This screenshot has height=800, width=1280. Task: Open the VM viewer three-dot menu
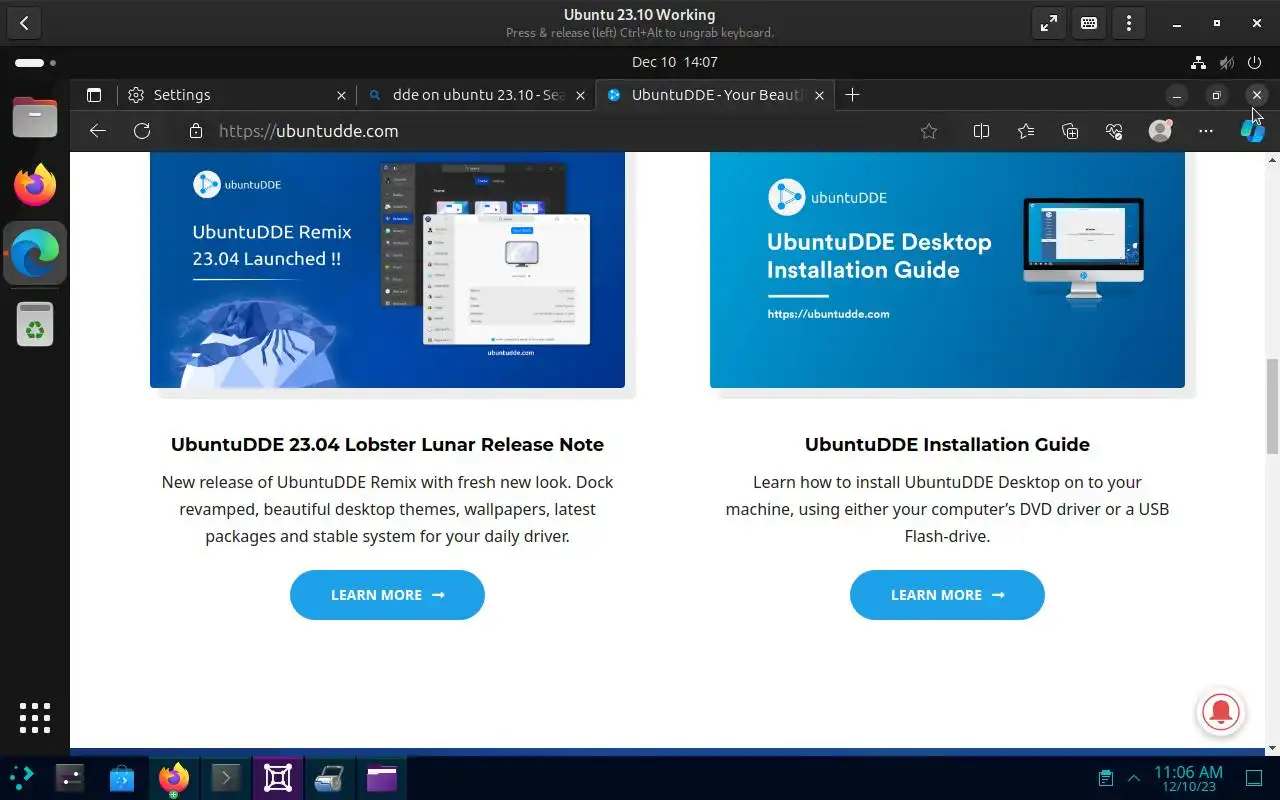click(x=1129, y=23)
